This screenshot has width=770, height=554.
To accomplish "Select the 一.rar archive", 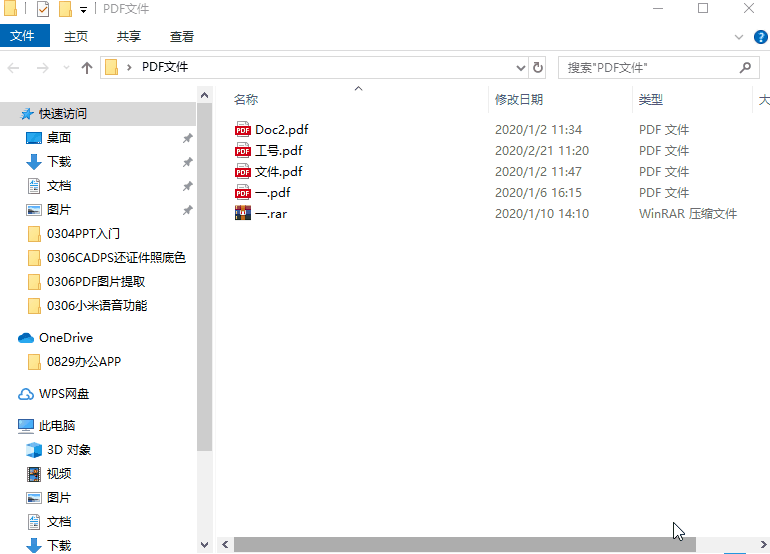I will pyautogui.click(x=271, y=214).
